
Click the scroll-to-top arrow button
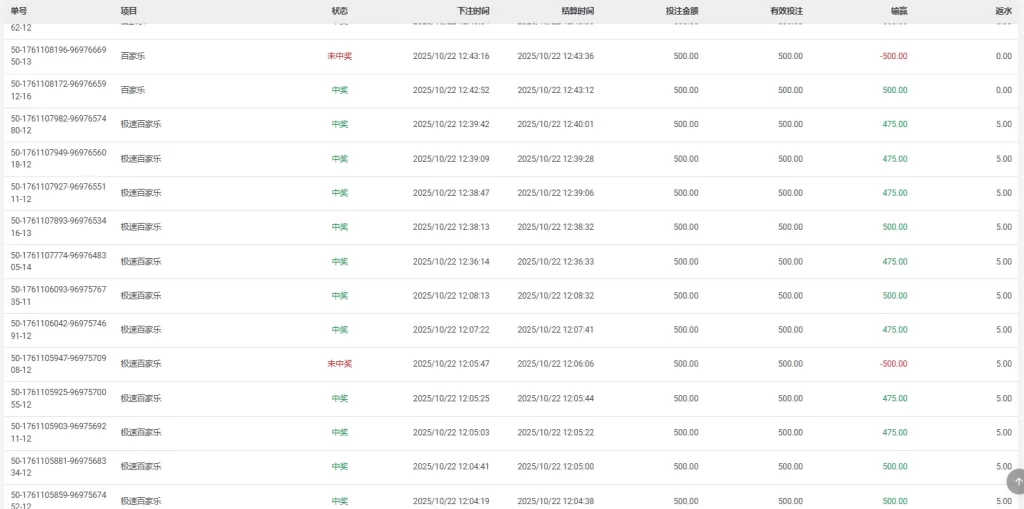[1017, 482]
